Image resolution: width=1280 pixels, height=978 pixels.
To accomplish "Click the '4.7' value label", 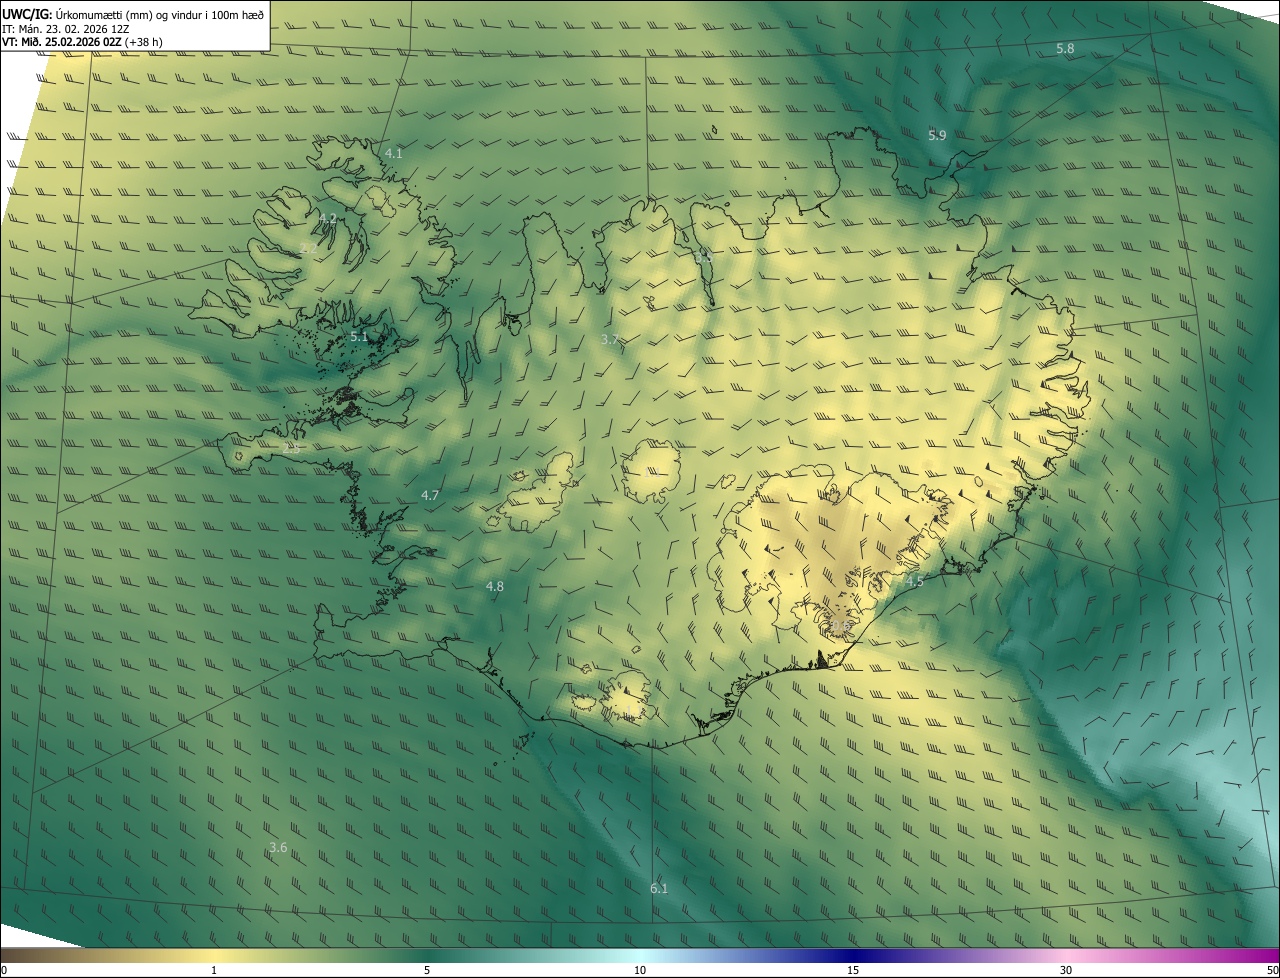I will [430, 495].
